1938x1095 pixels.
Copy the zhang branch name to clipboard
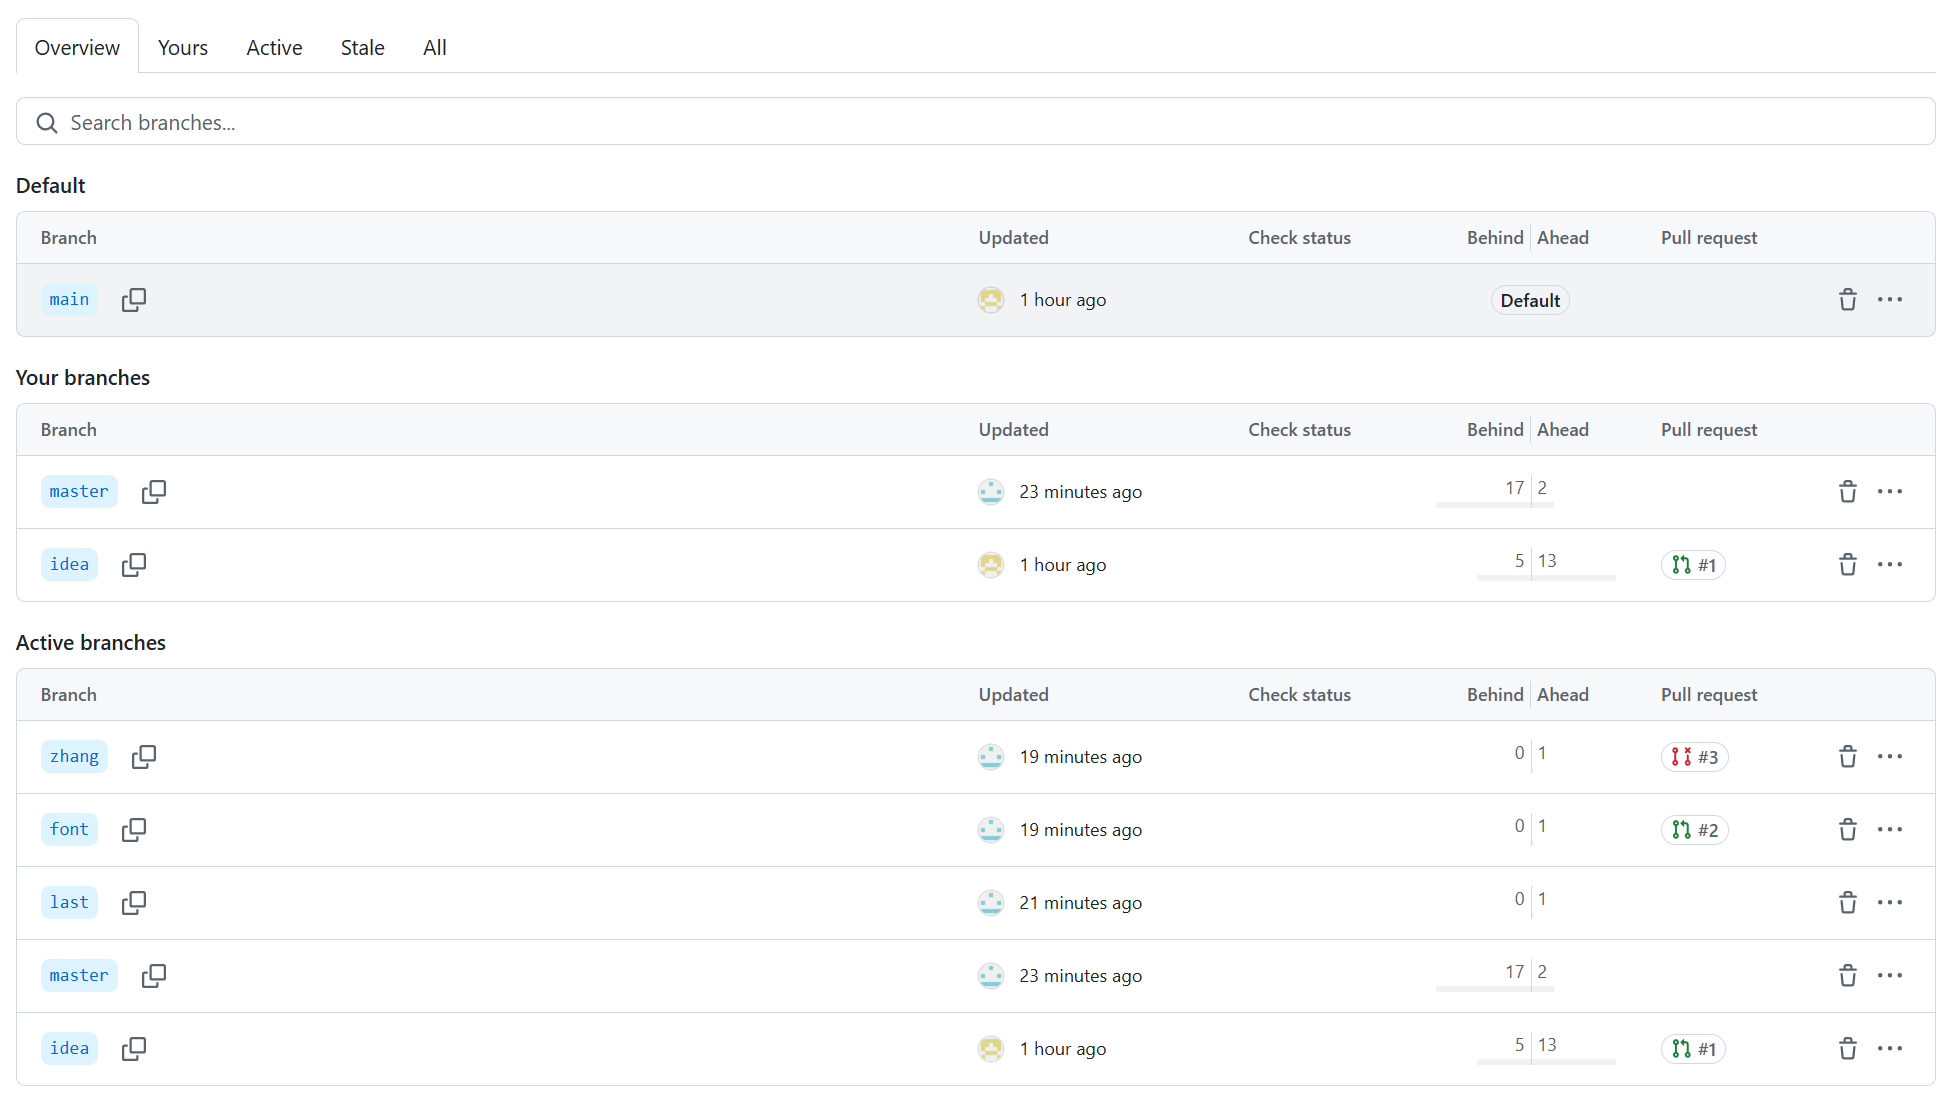[x=143, y=757]
